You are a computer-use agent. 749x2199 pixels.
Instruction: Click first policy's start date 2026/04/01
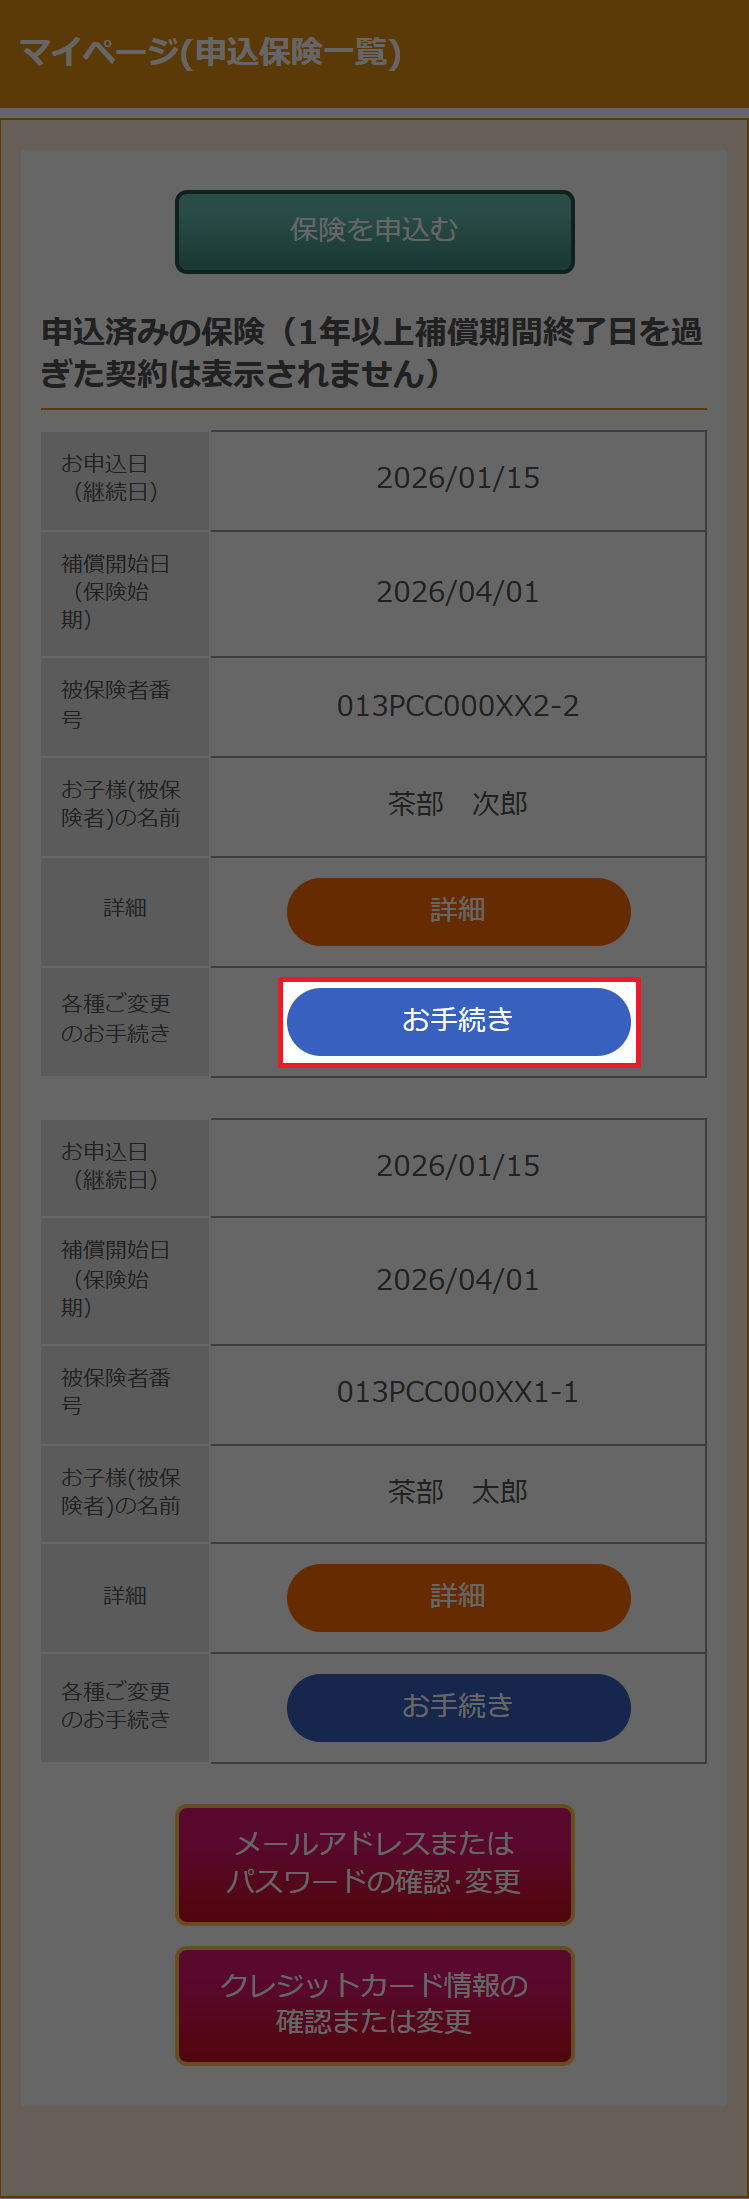(x=458, y=592)
